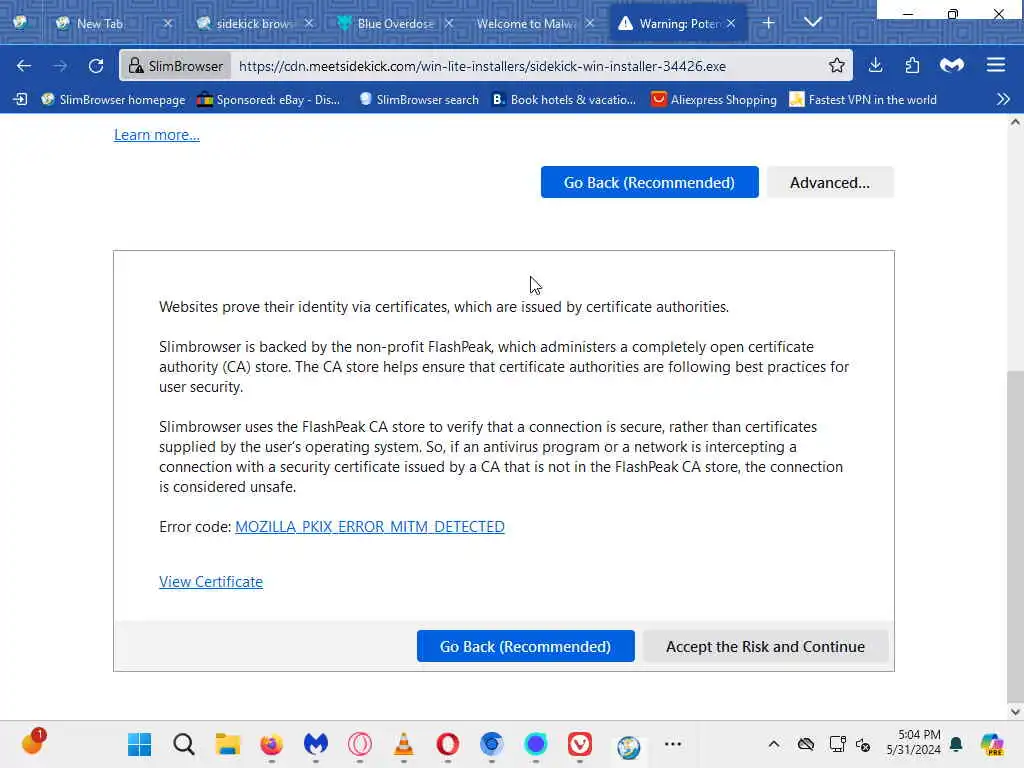Open the clock showing 5:04 PM
The image size is (1024, 768).
click(x=913, y=742)
